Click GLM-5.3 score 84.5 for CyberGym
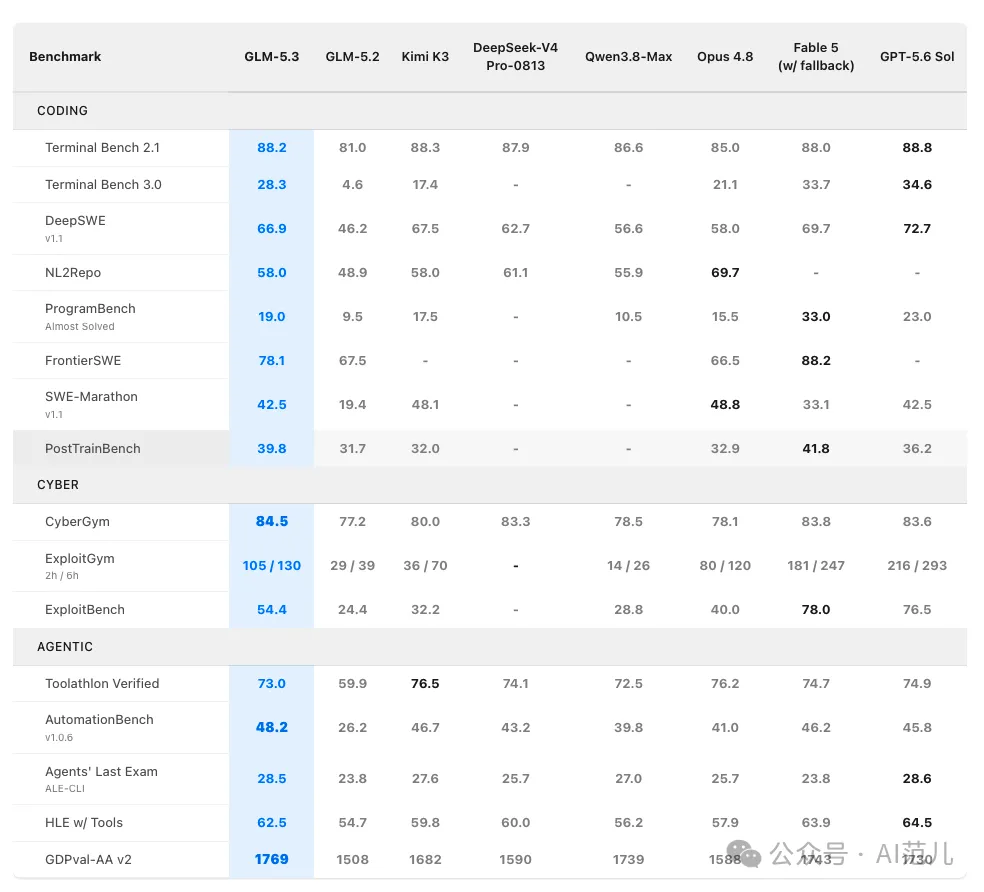This screenshot has width=984, height=892. [x=272, y=521]
